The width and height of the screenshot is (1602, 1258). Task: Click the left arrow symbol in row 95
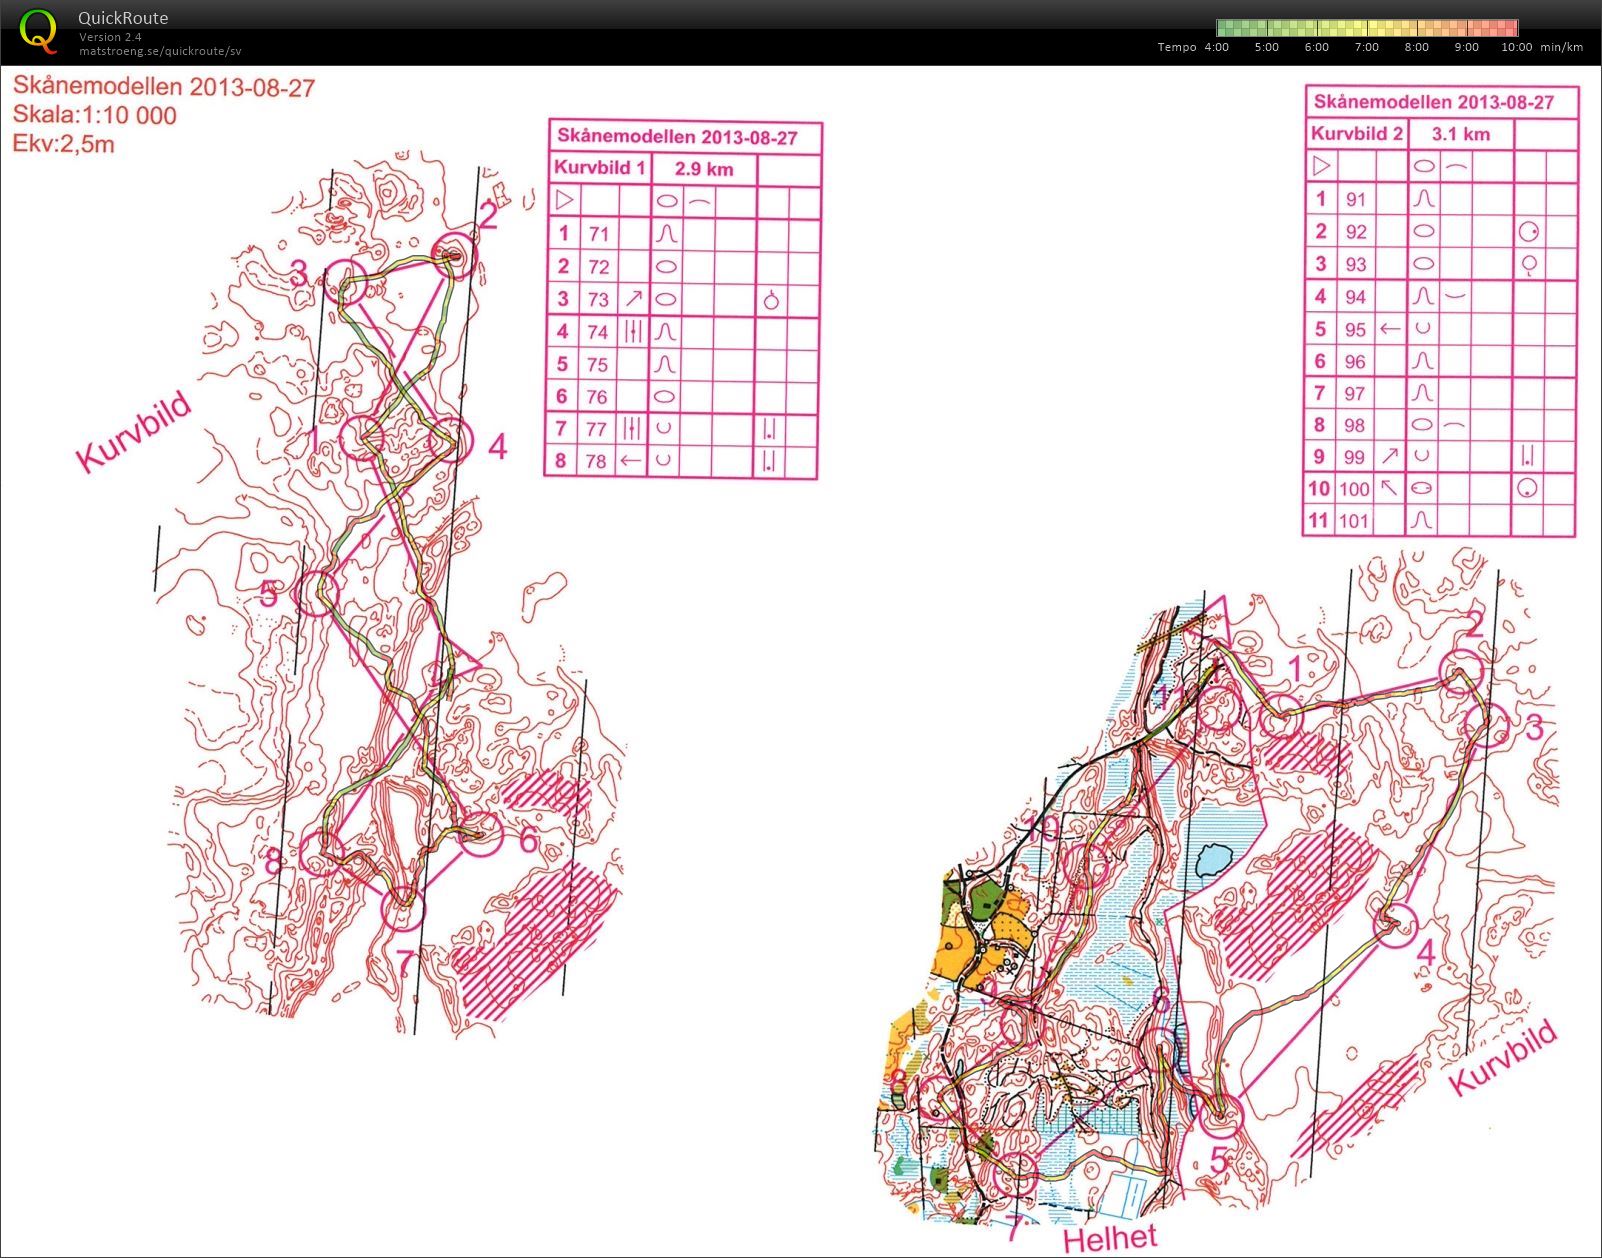click(1389, 329)
